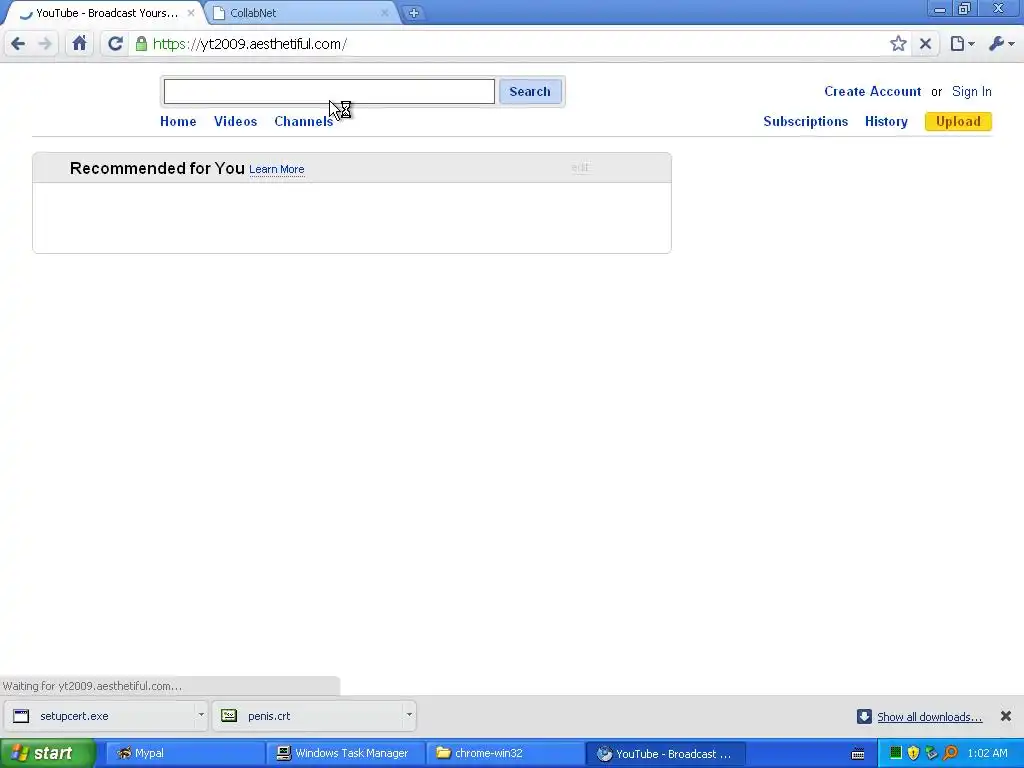Click the address bar URL
The height and width of the screenshot is (768, 1024).
(249, 44)
